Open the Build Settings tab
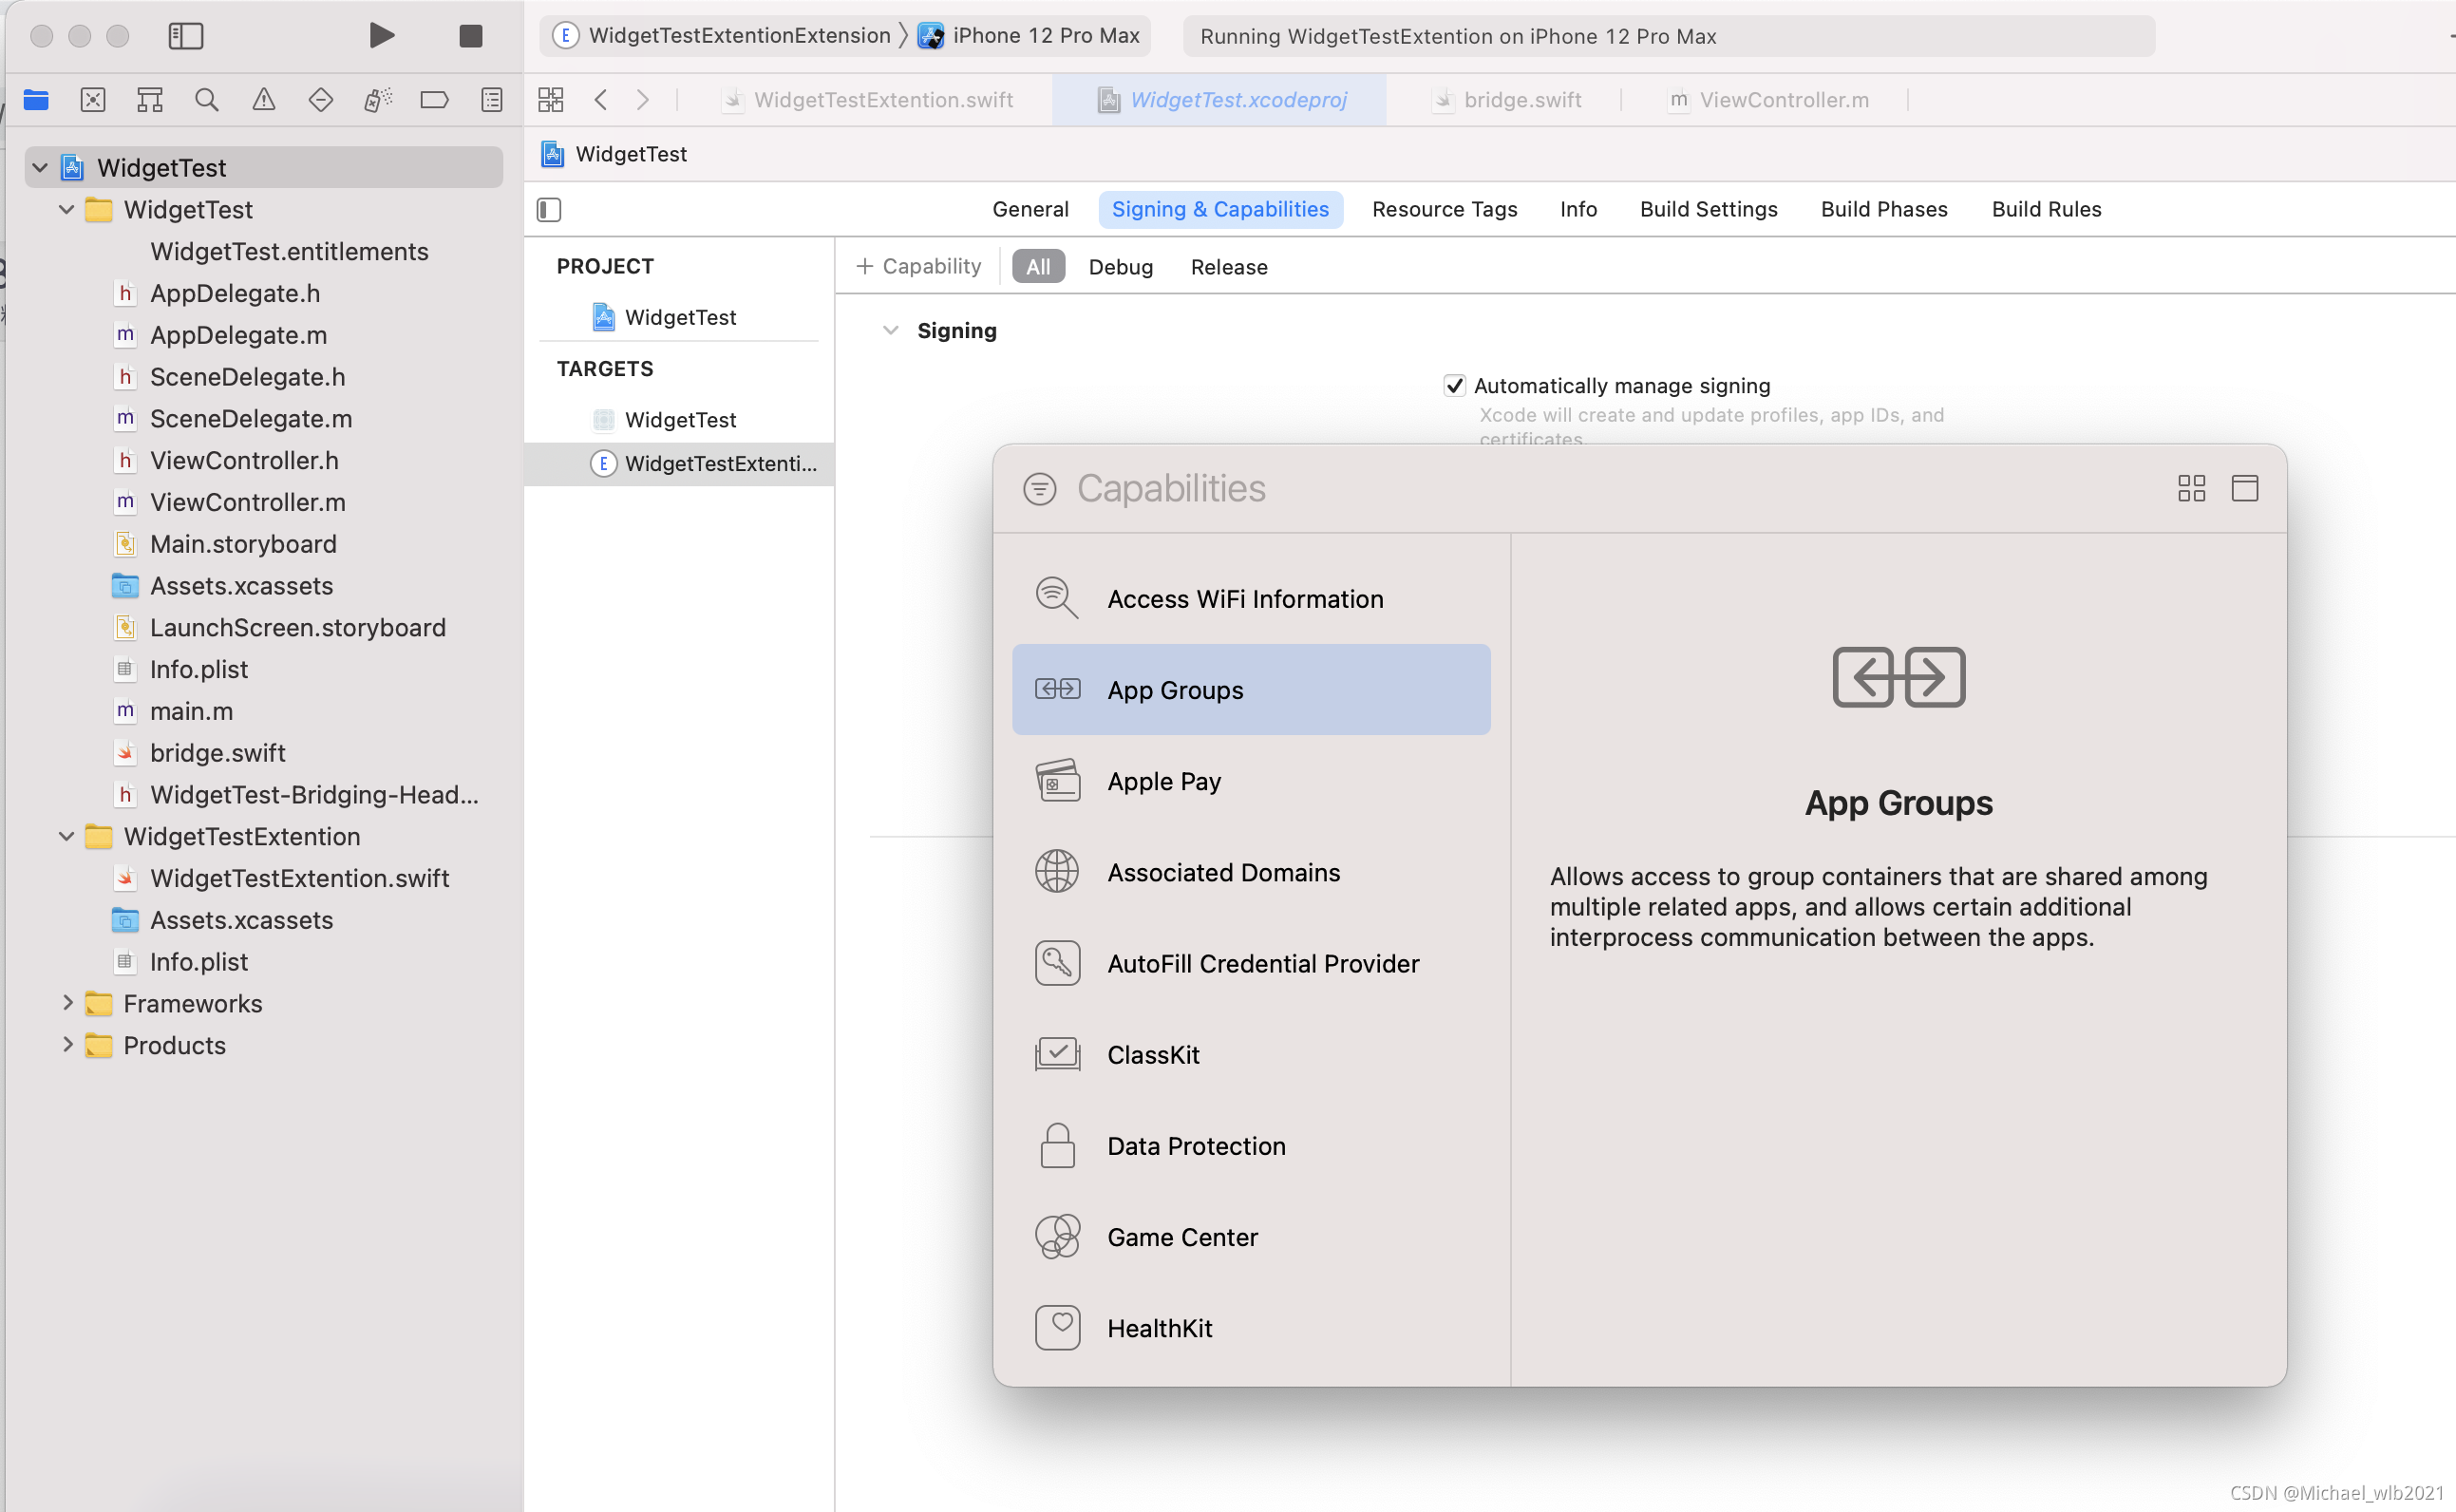Viewport: 2456px width, 1512px height. pyautogui.click(x=1709, y=209)
